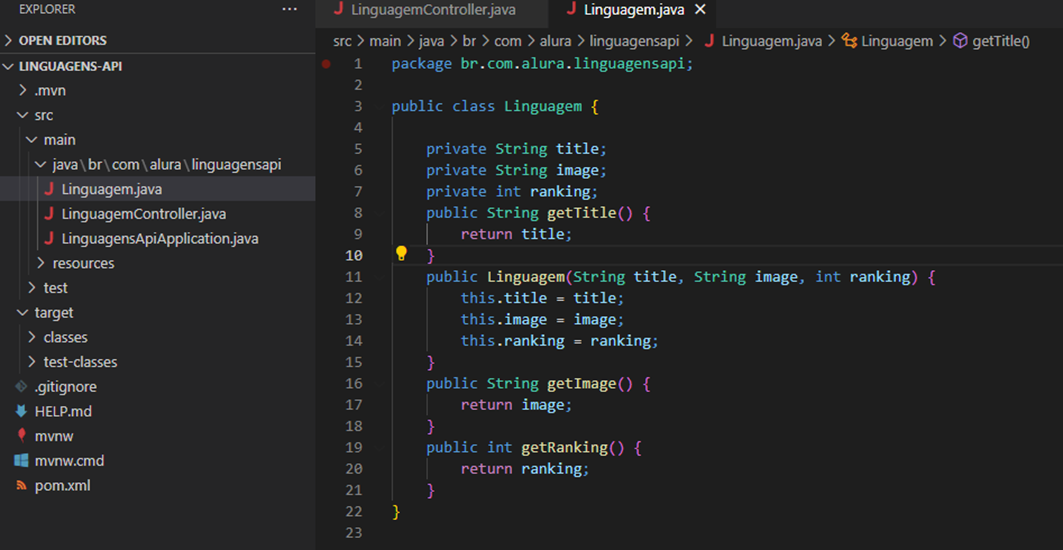Screen dimensions: 1063x550
Task: Click 'this.ranking = ranking;' on line 14
Action: [x=560, y=340]
